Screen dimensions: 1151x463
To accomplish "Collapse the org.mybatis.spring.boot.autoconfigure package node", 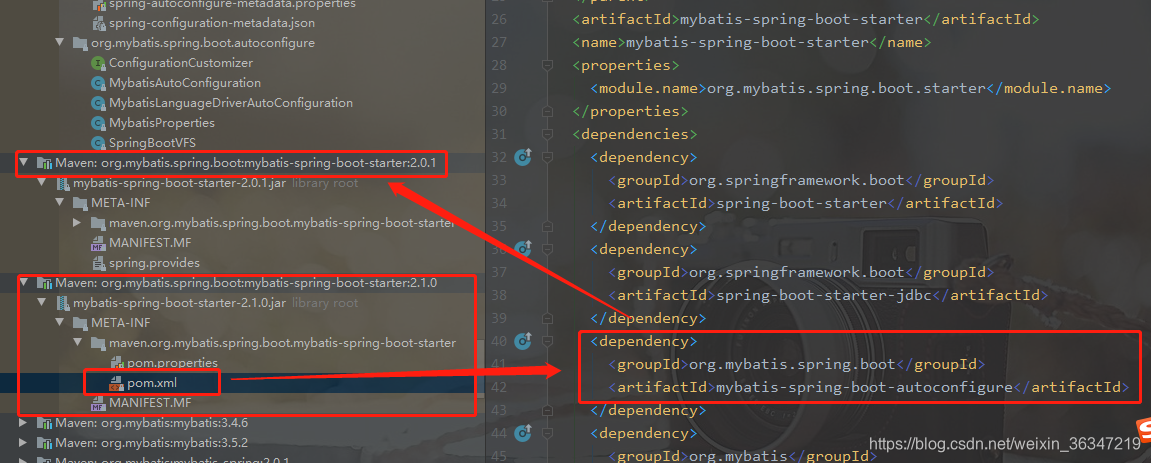I will 60,43.
